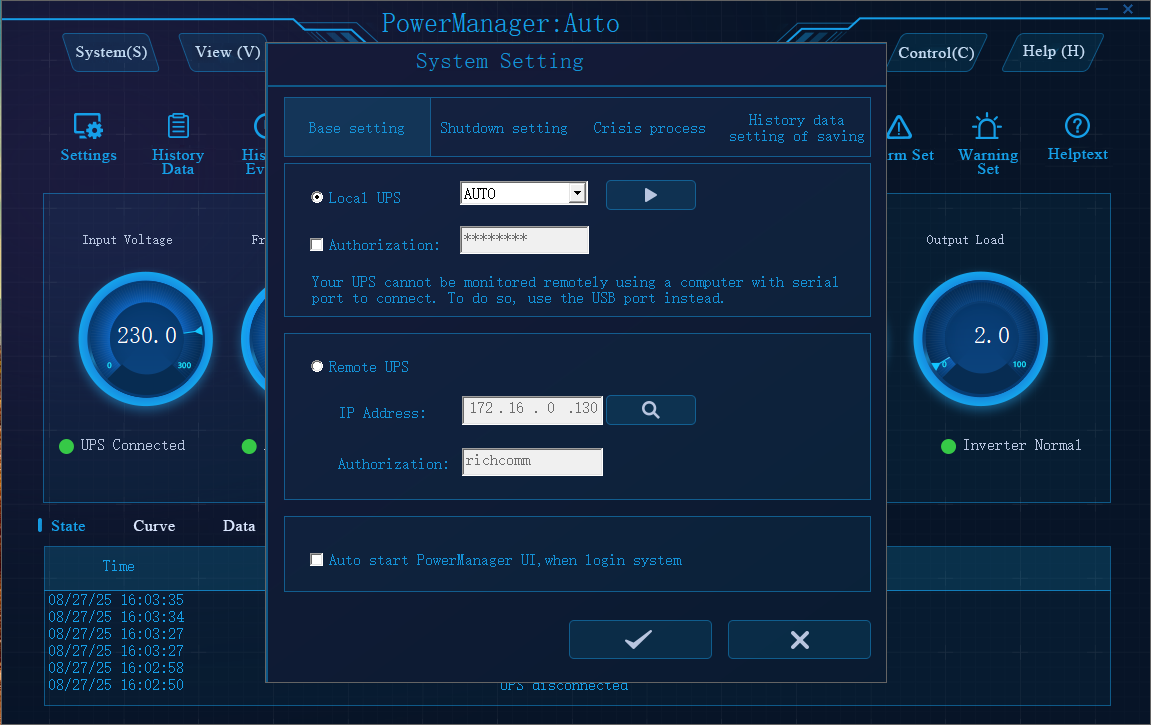Viewport: 1151px width, 725px height.
Task: Confirm settings with the checkmark button
Action: (640, 640)
